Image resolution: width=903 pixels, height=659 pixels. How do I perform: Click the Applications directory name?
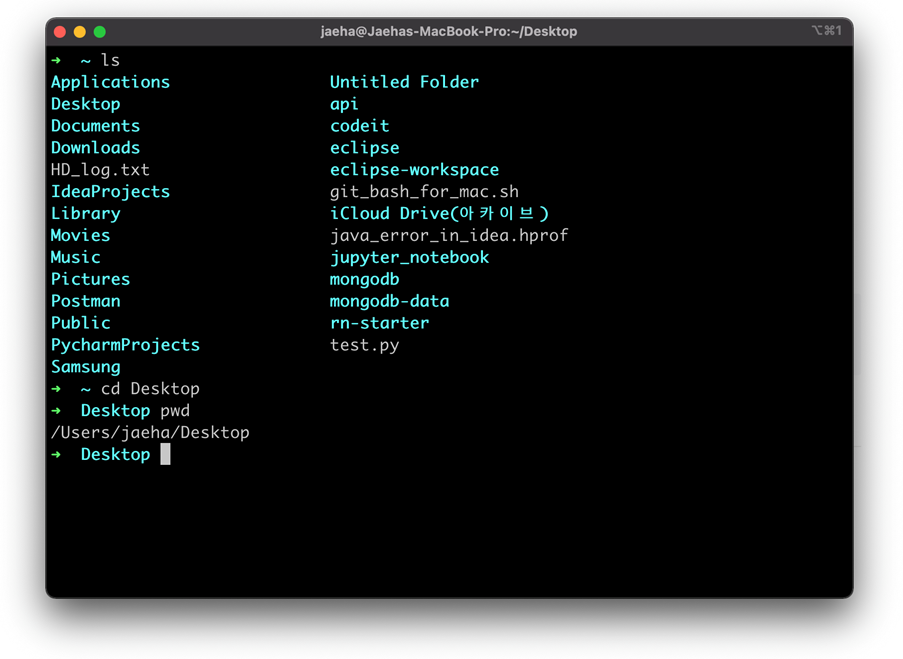click(111, 82)
